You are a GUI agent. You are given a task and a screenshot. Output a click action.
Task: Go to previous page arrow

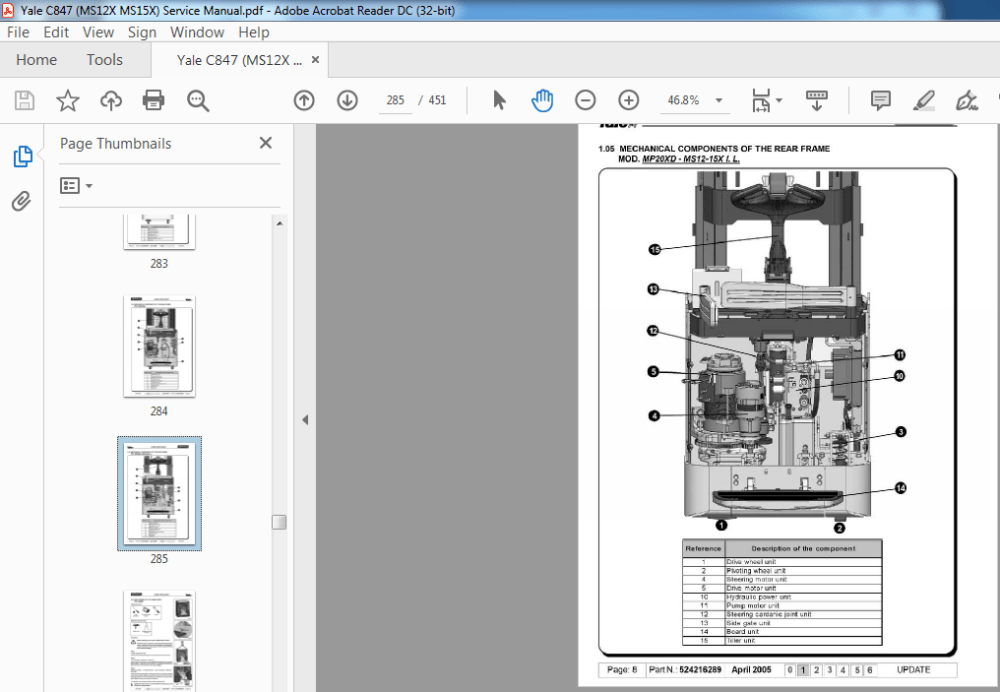point(304,100)
